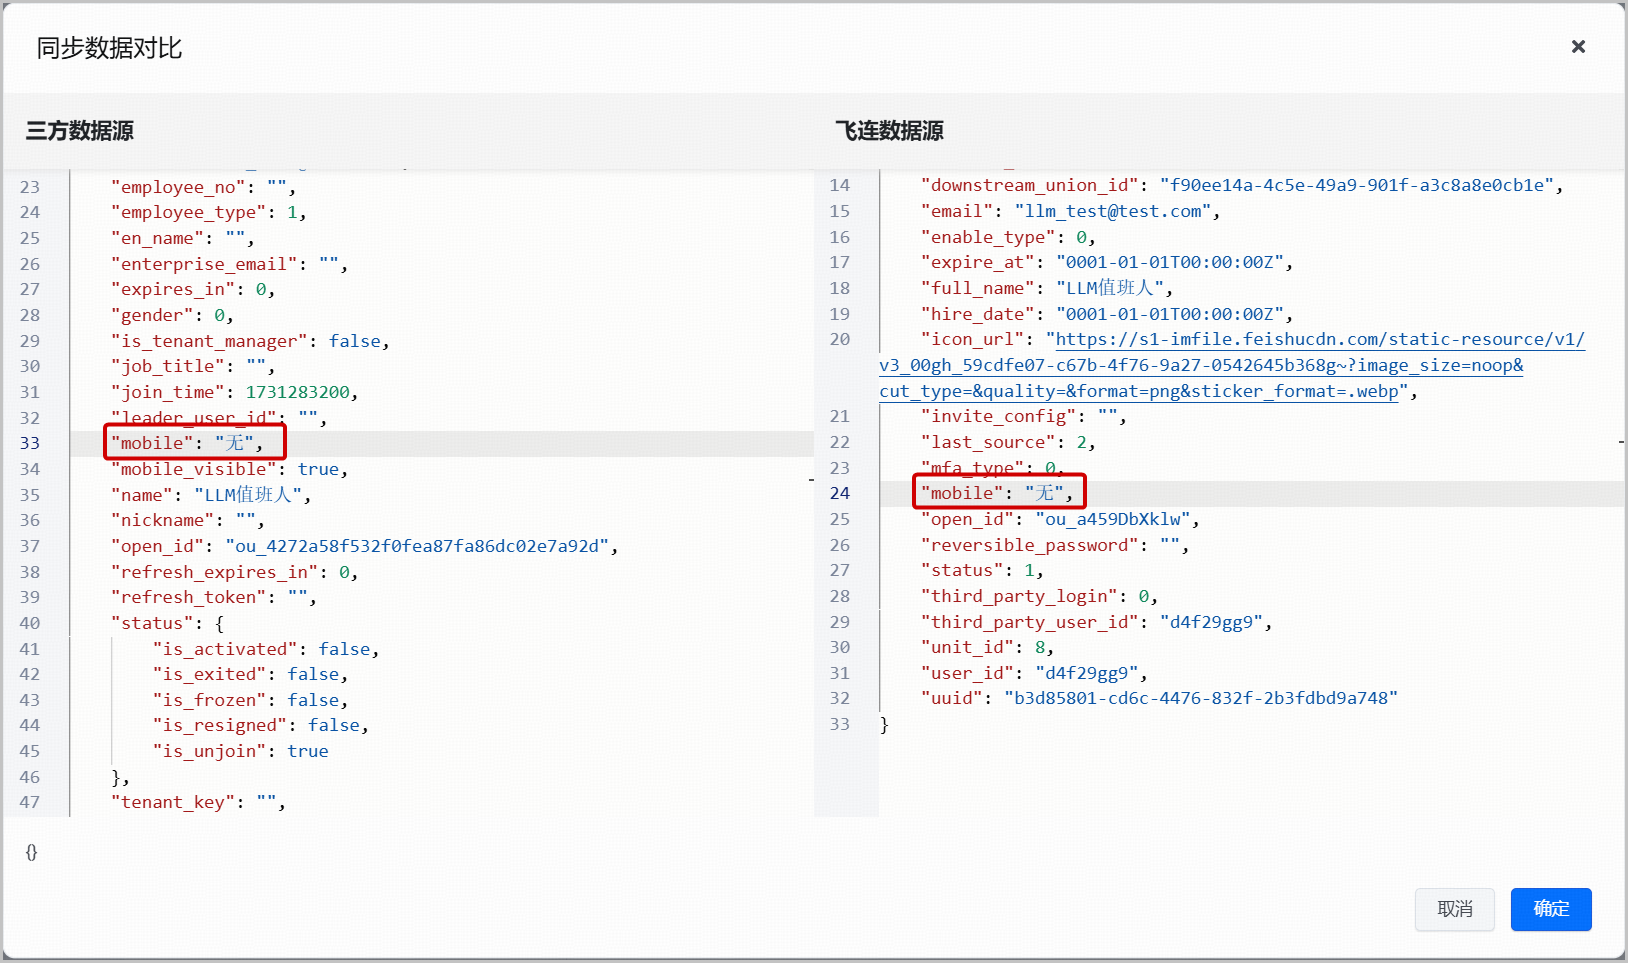The height and width of the screenshot is (963, 1628).
Task: Click the 飞连数据源 panel heading
Action: (890, 131)
